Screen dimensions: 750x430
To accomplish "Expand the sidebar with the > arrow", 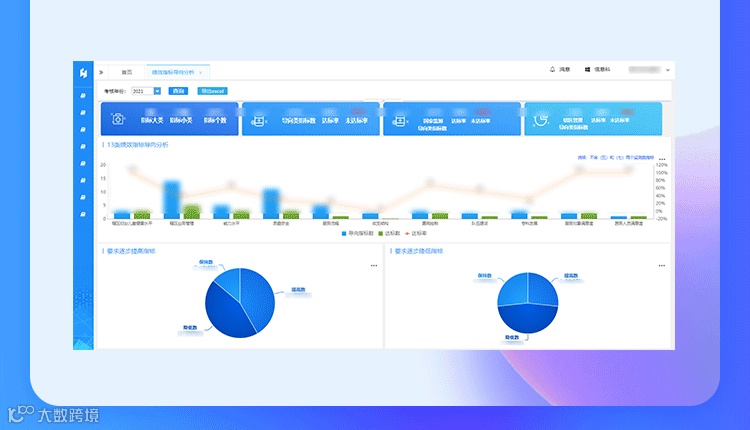I will click(x=101, y=72).
